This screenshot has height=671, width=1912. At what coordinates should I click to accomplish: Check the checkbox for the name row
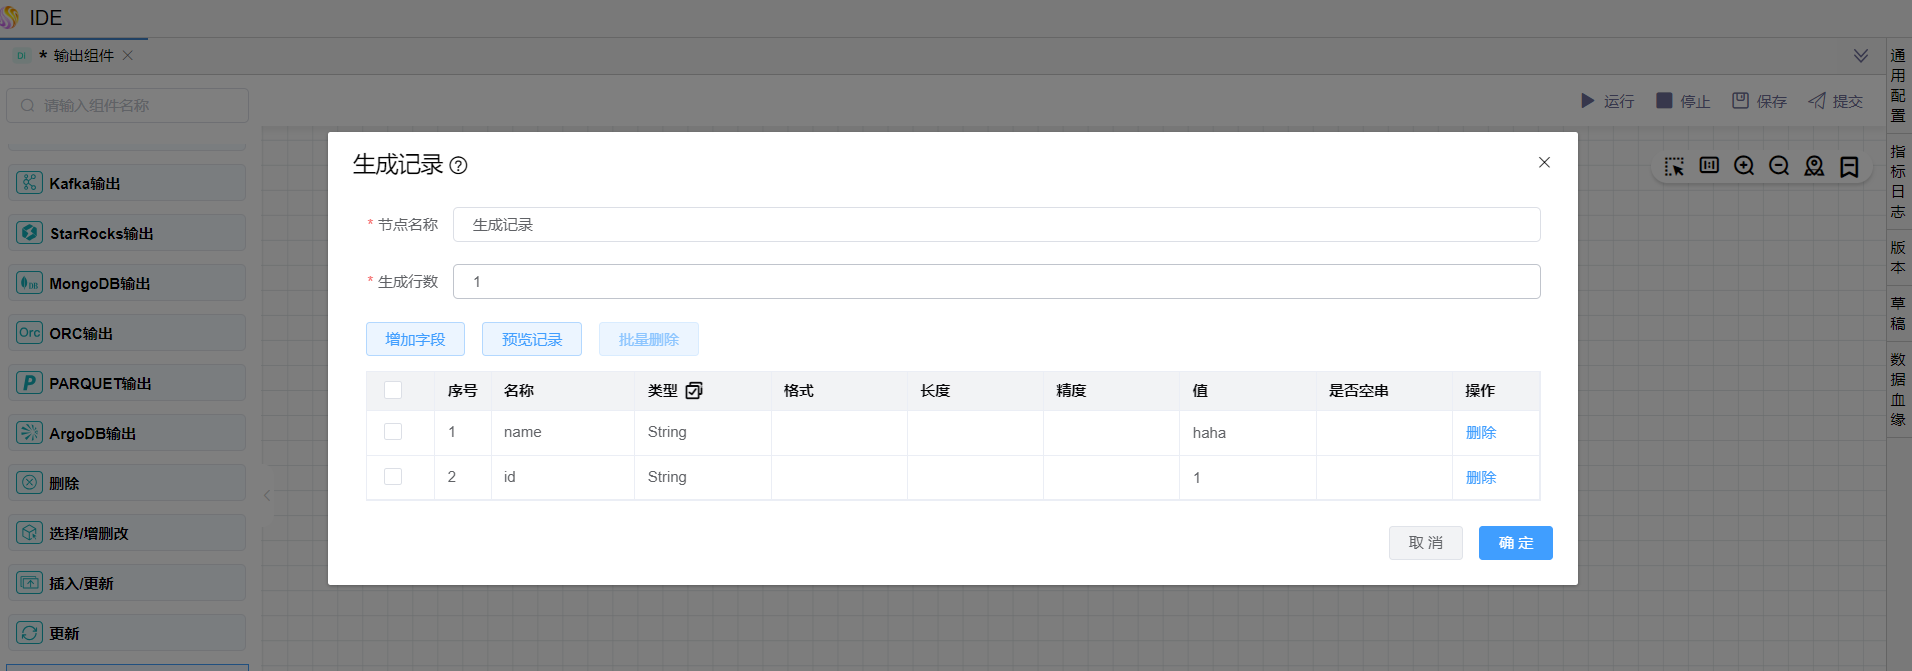[x=393, y=432]
